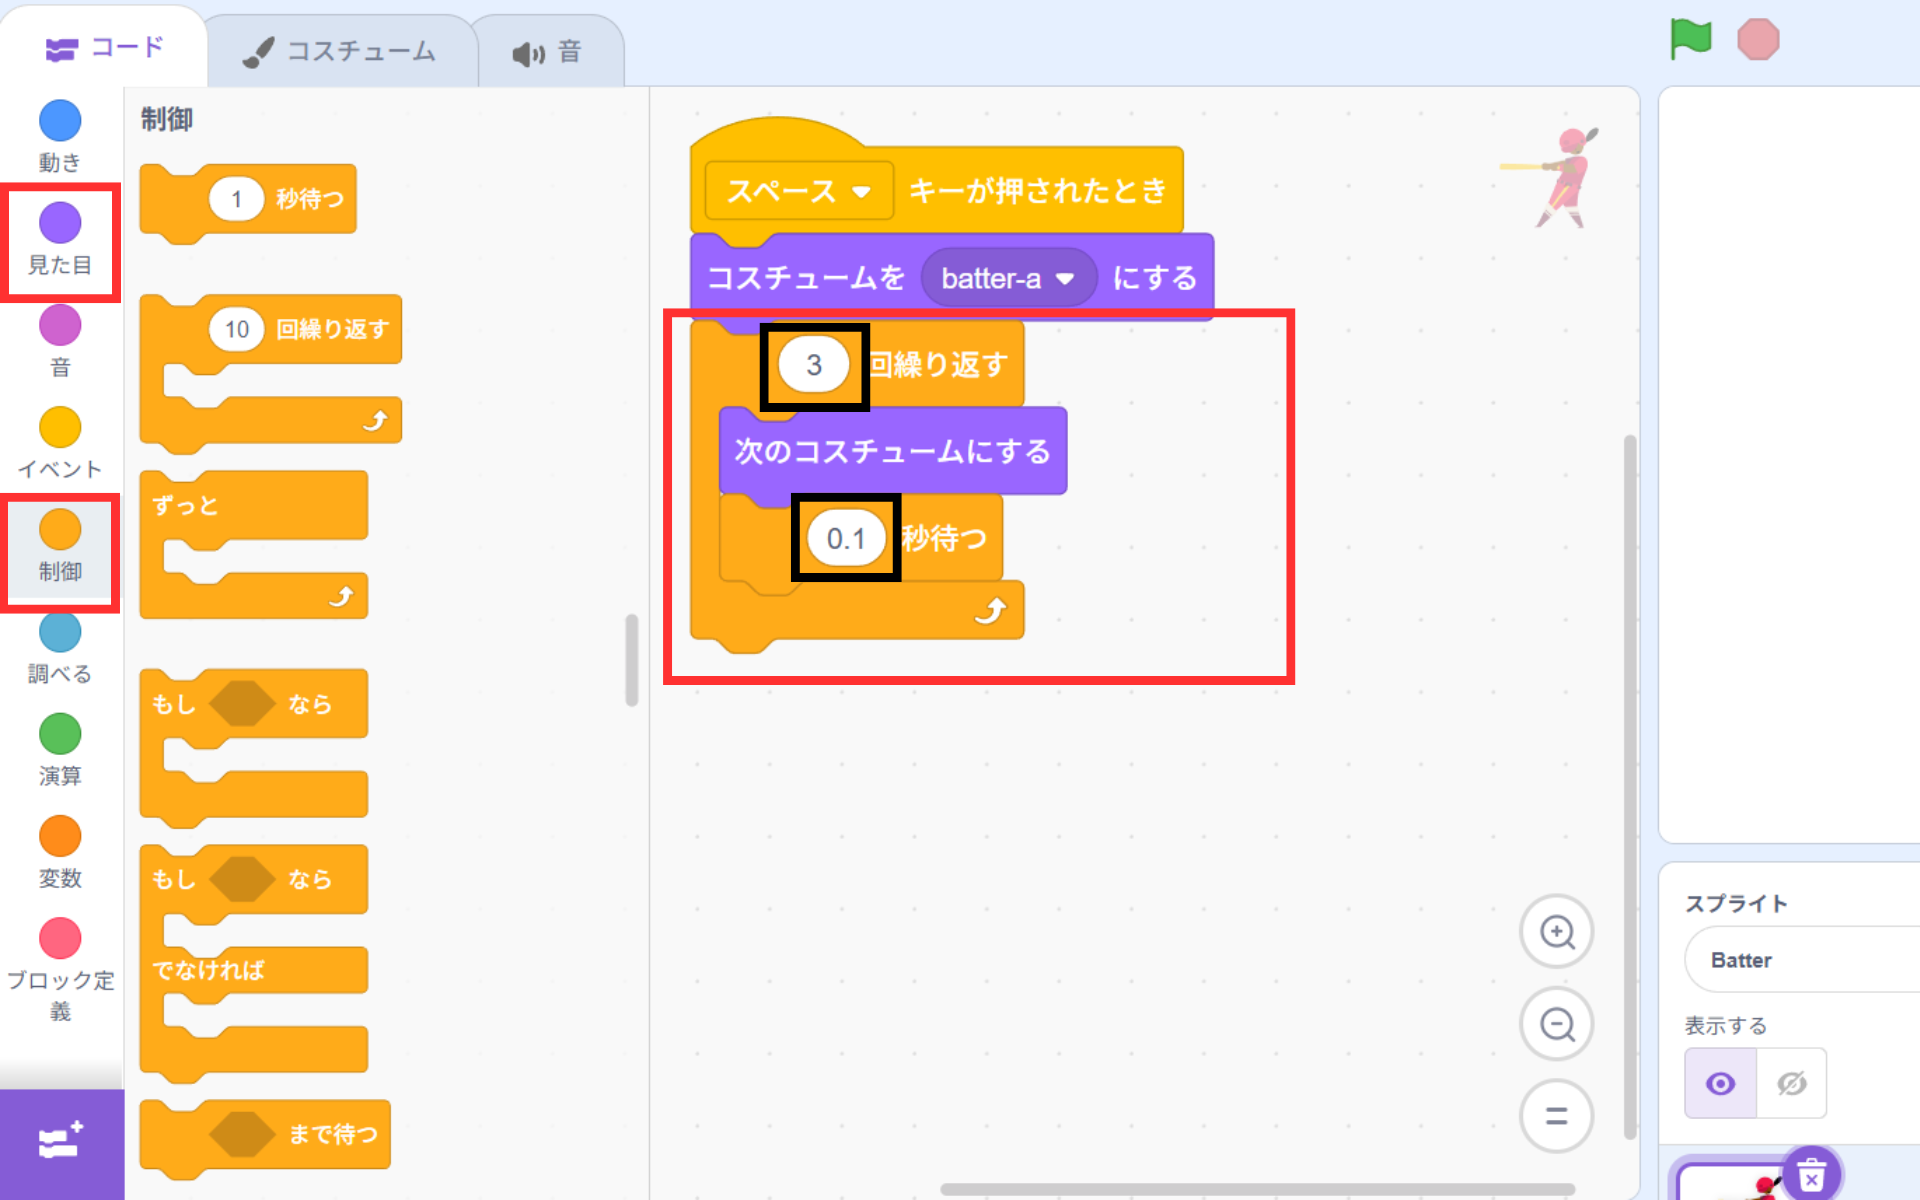Screen dimensions: 1920x1200
Task: Click the block palette vertical scrollbar
Action: click(x=631, y=660)
